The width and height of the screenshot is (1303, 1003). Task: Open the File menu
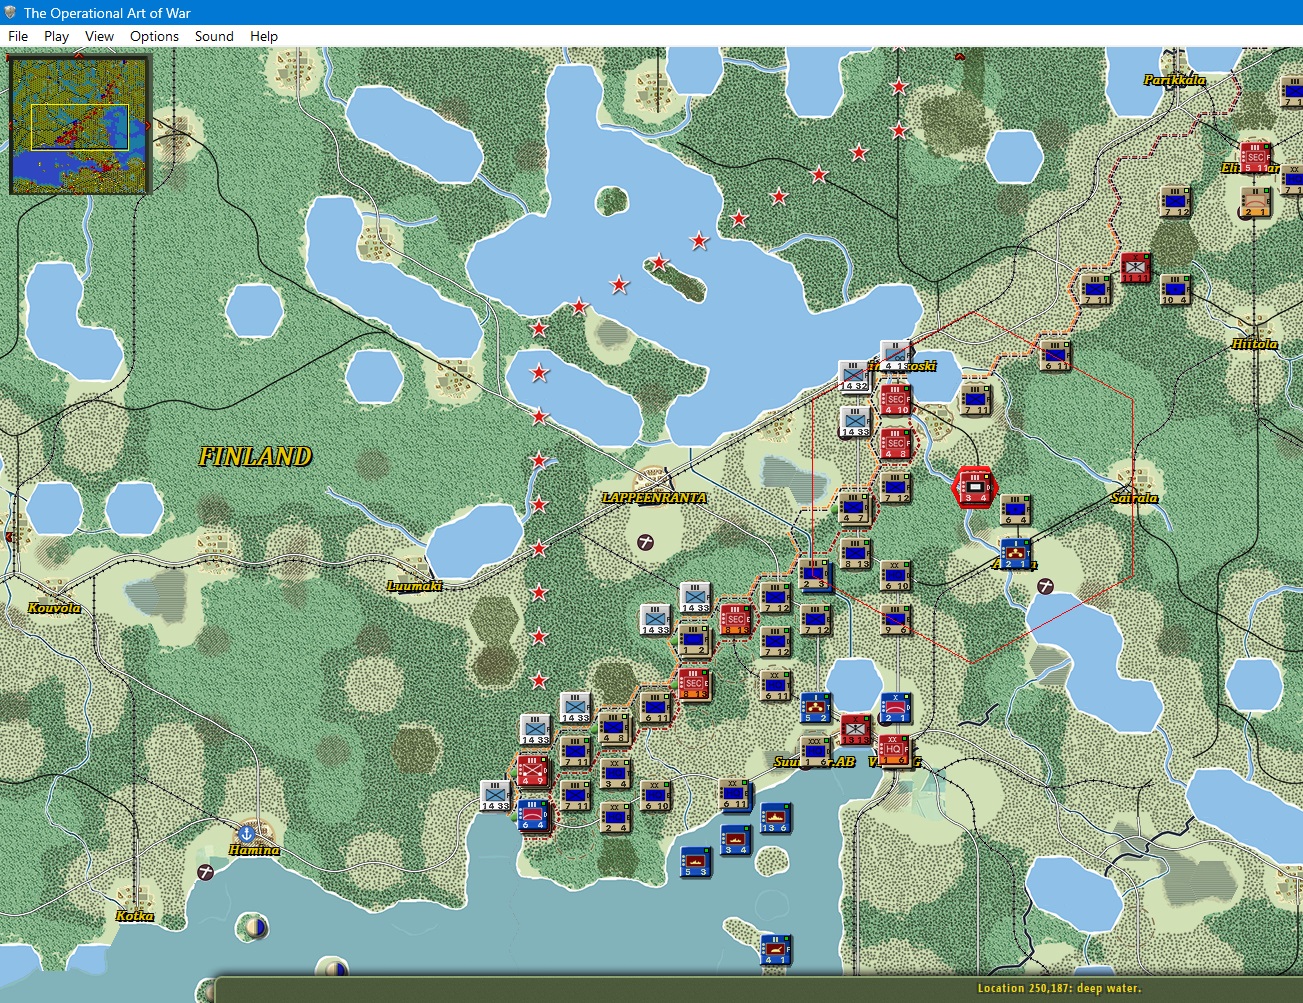[18, 36]
